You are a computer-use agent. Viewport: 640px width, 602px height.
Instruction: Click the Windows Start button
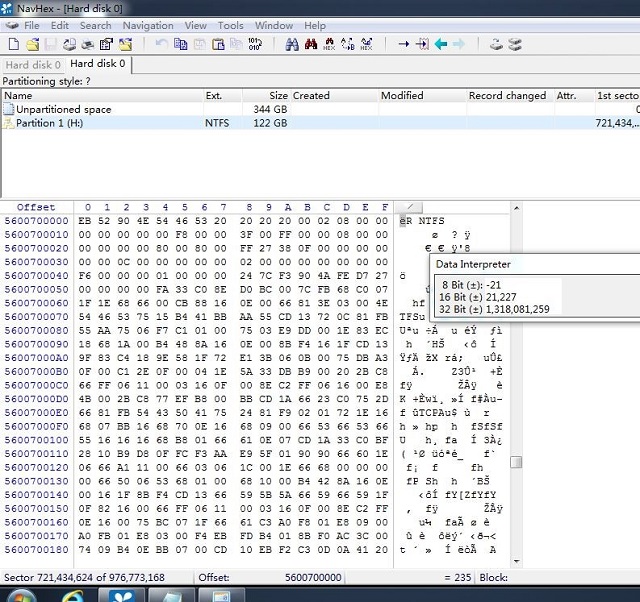(21, 596)
